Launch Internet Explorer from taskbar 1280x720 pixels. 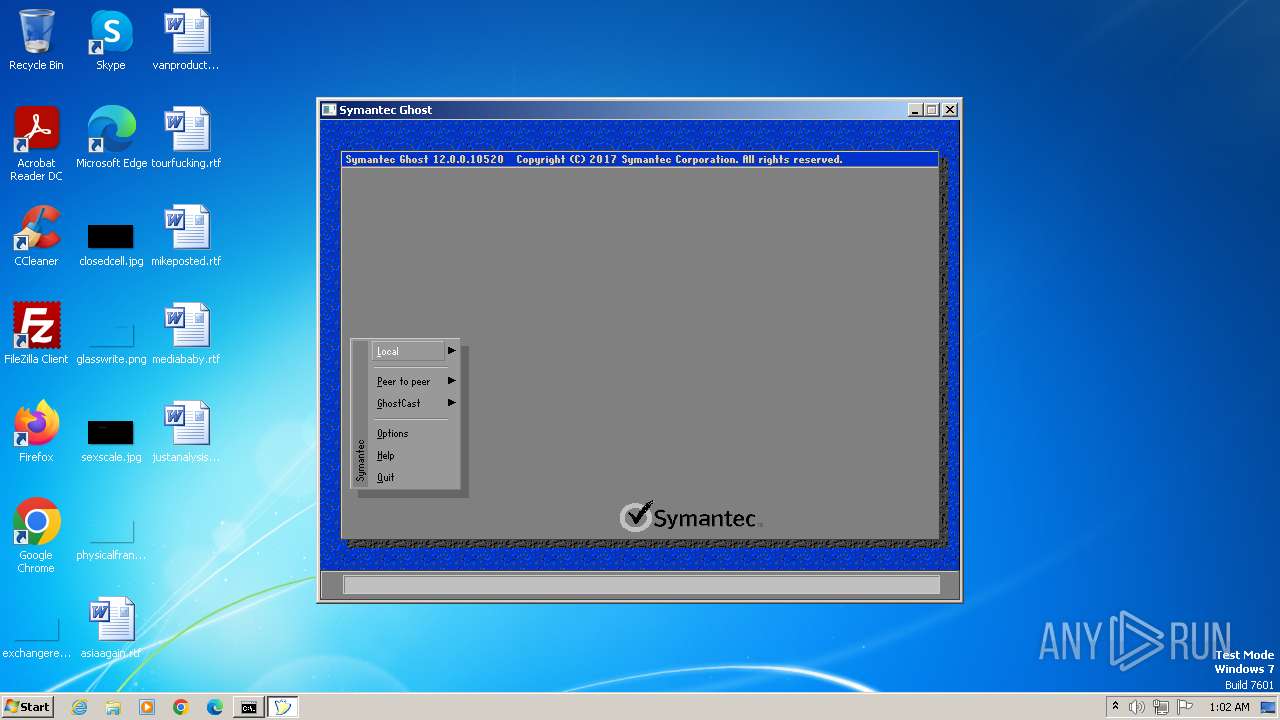[x=79, y=707]
